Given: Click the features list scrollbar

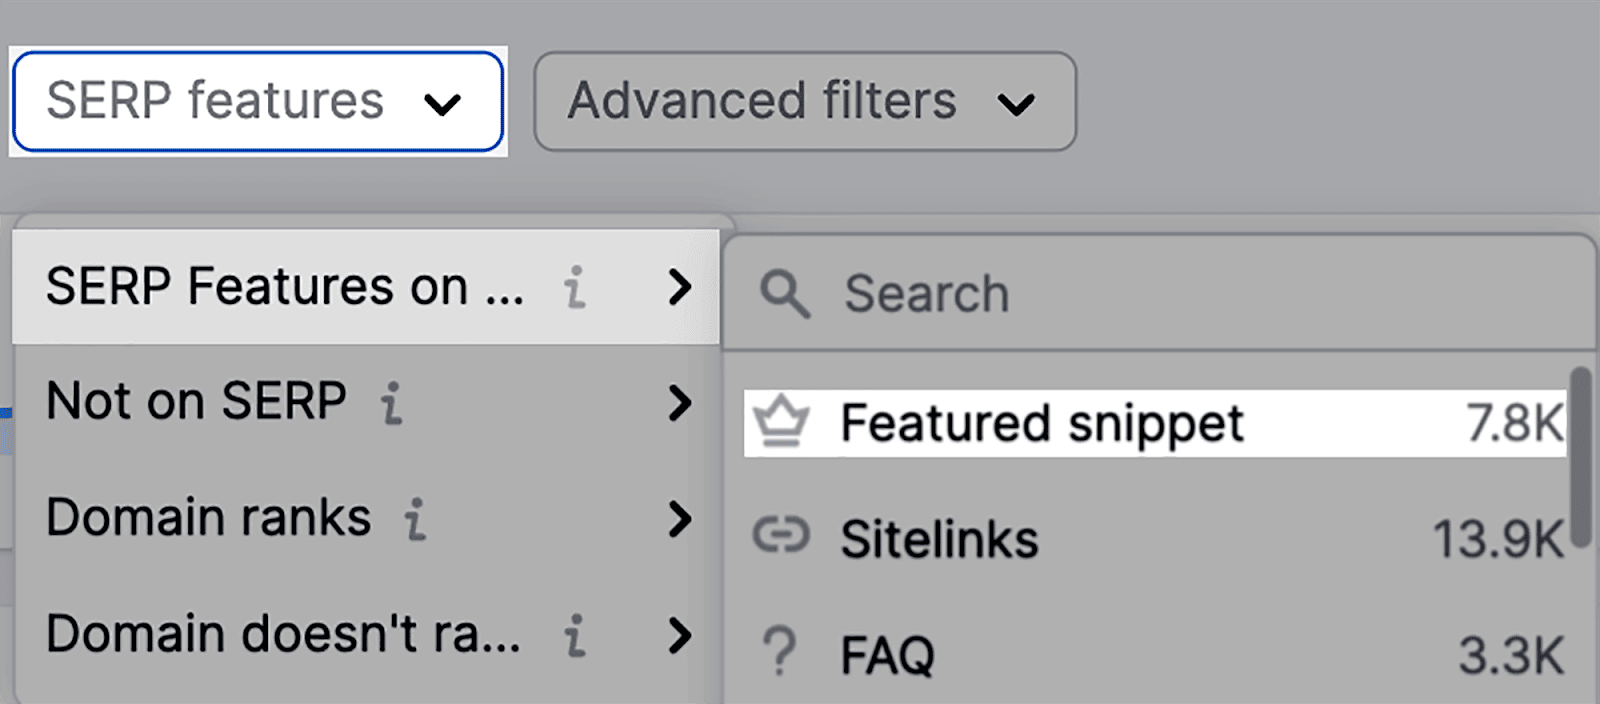Looking at the screenshot, I should (x=1580, y=455).
